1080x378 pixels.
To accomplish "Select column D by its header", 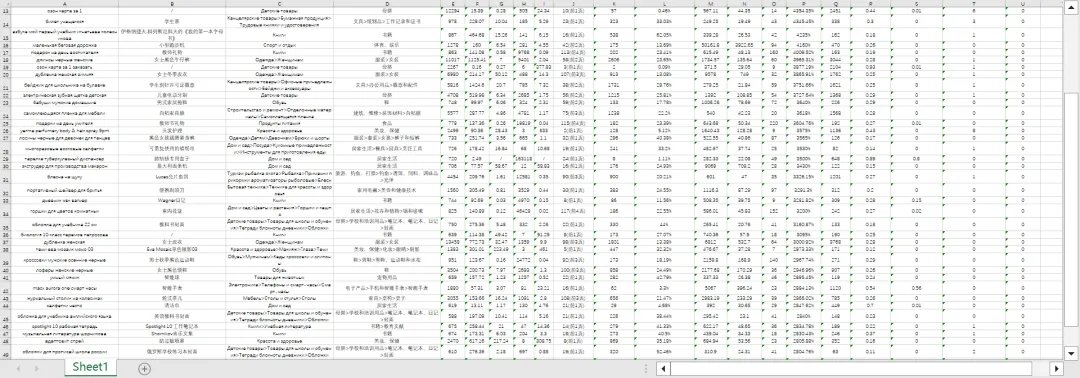I will click(x=387, y=3).
